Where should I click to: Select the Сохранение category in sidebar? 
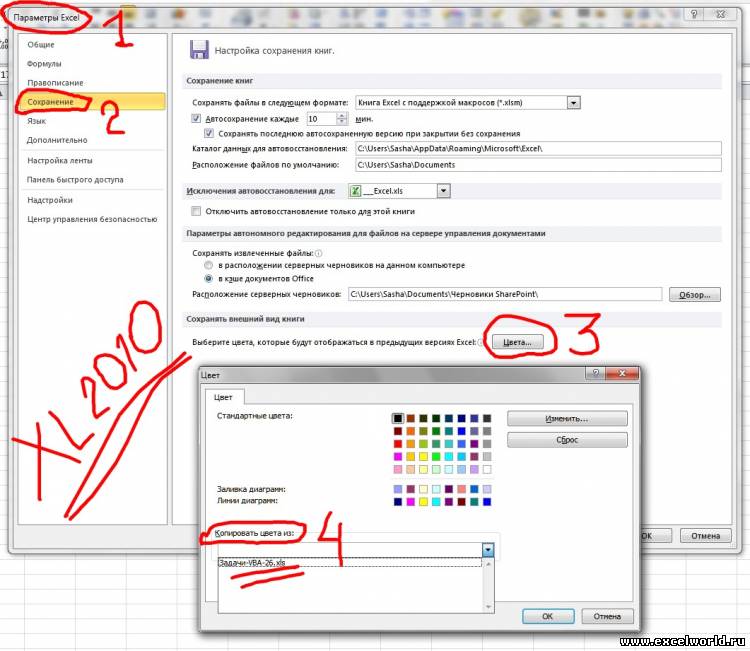tap(92, 102)
